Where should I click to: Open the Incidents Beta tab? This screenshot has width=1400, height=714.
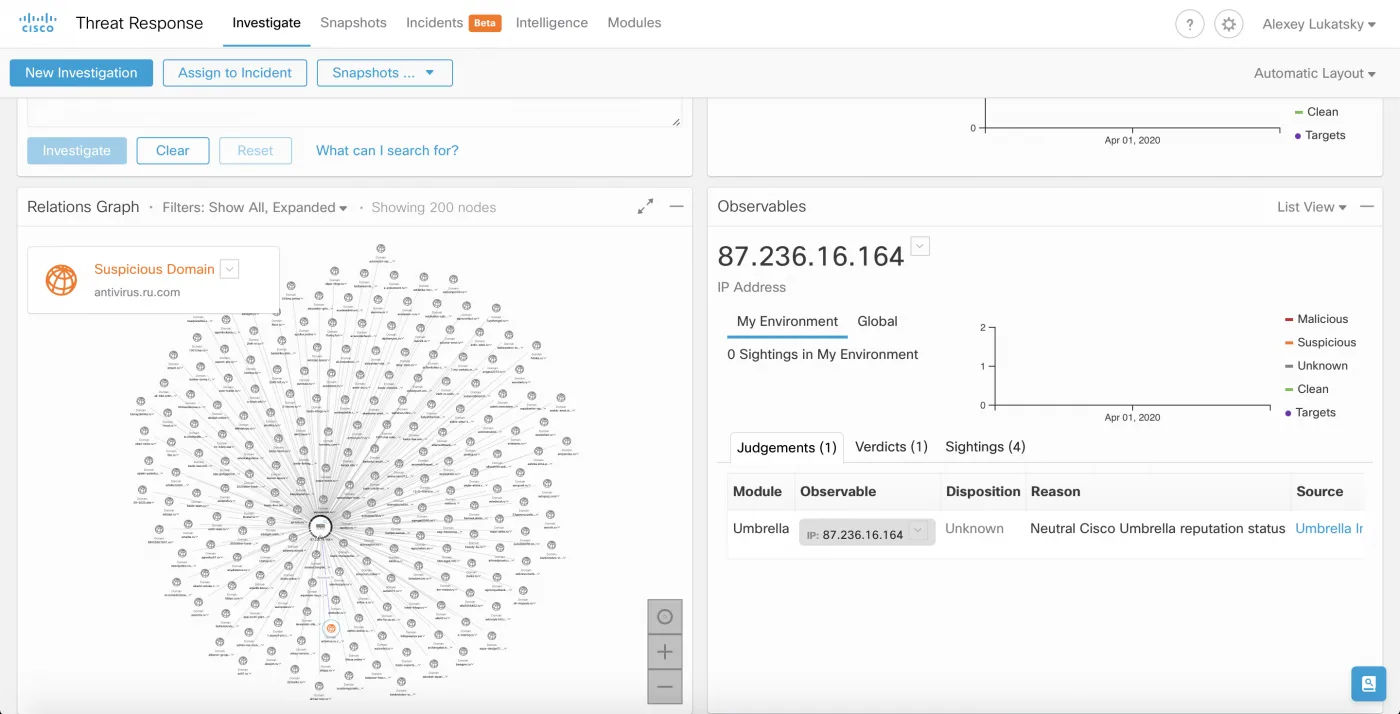click(x=453, y=22)
